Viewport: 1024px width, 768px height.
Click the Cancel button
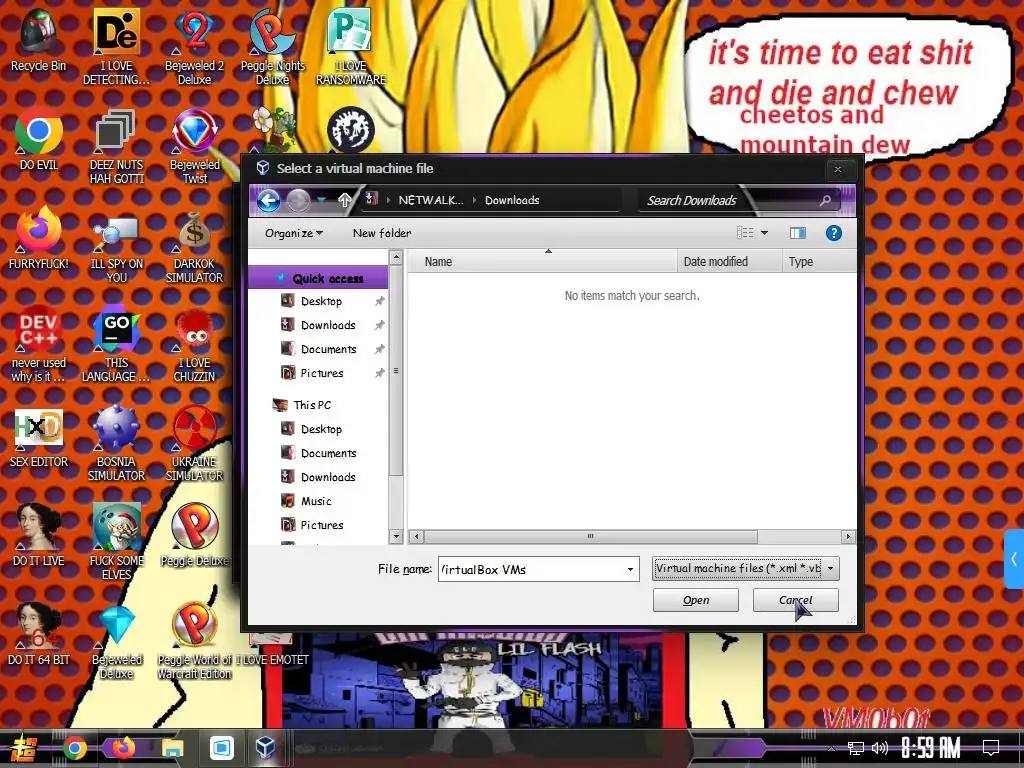[795, 600]
